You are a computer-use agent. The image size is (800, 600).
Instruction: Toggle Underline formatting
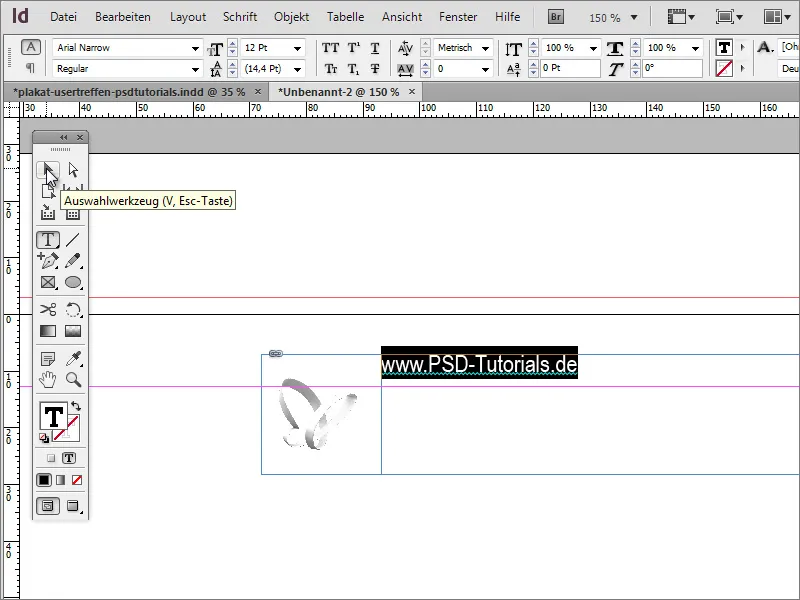pyautogui.click(x=375, y=48)
